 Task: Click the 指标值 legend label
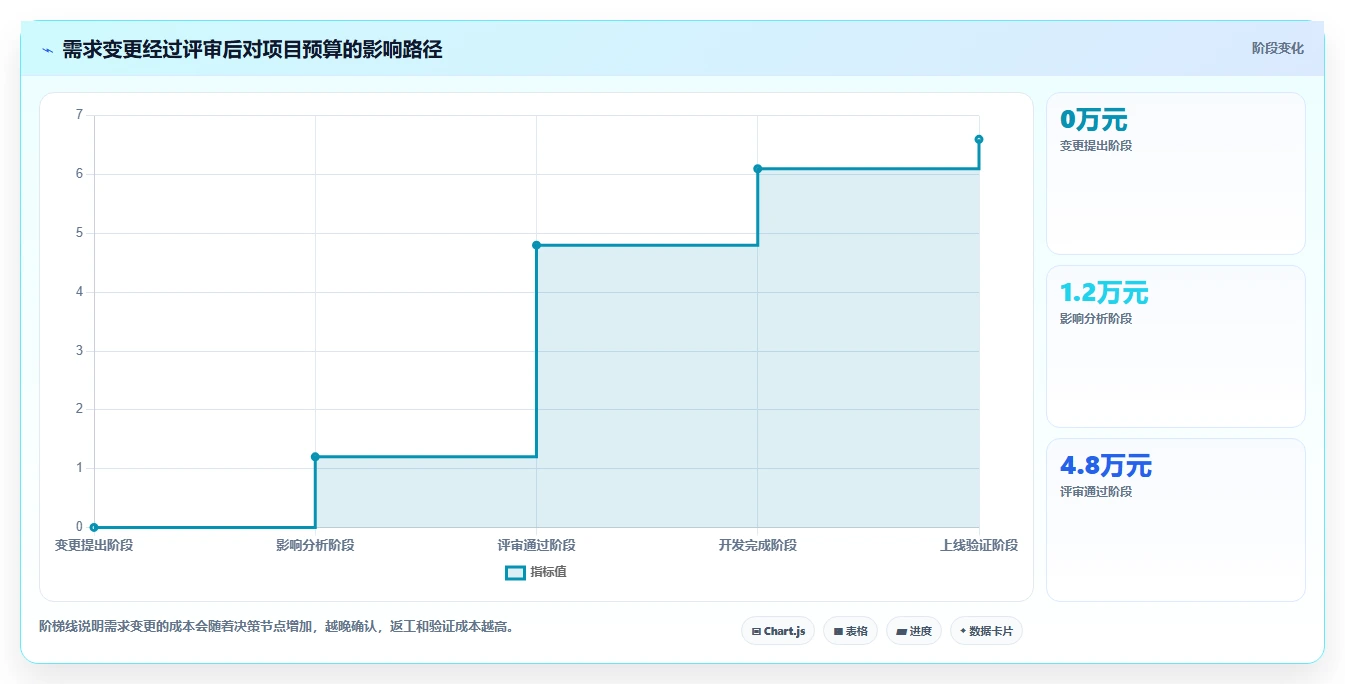[548, 573]
